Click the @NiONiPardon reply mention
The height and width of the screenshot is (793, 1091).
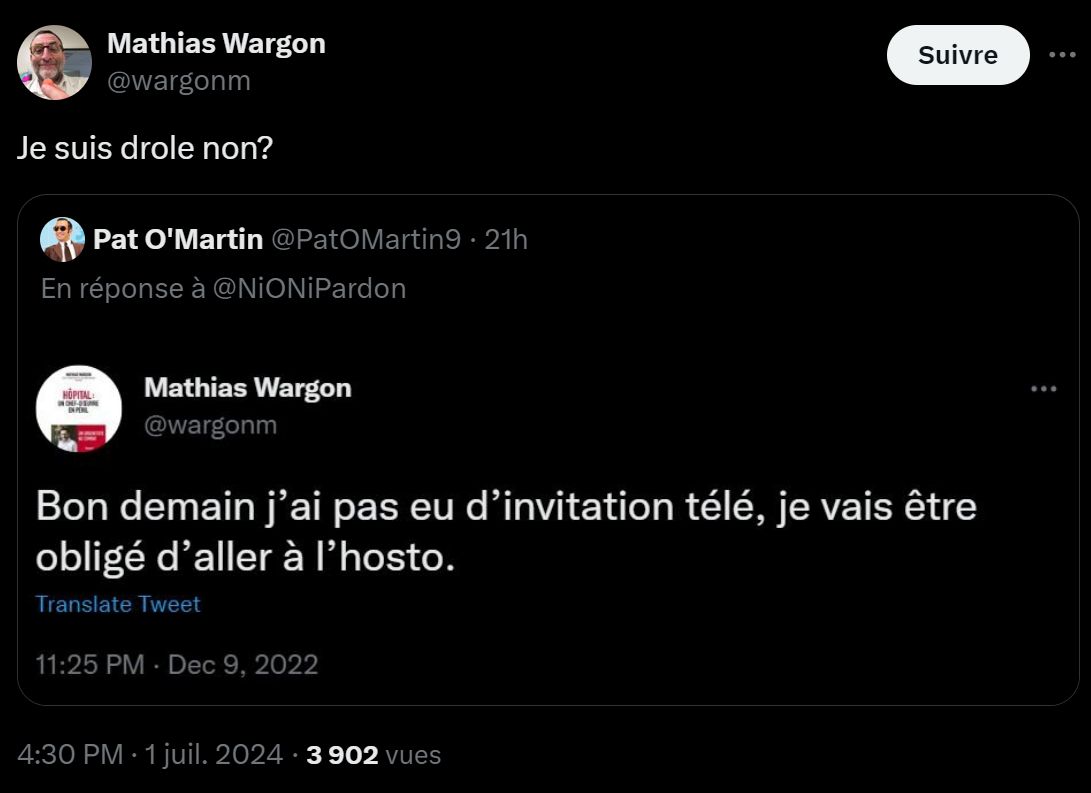[x=310, y=289]
